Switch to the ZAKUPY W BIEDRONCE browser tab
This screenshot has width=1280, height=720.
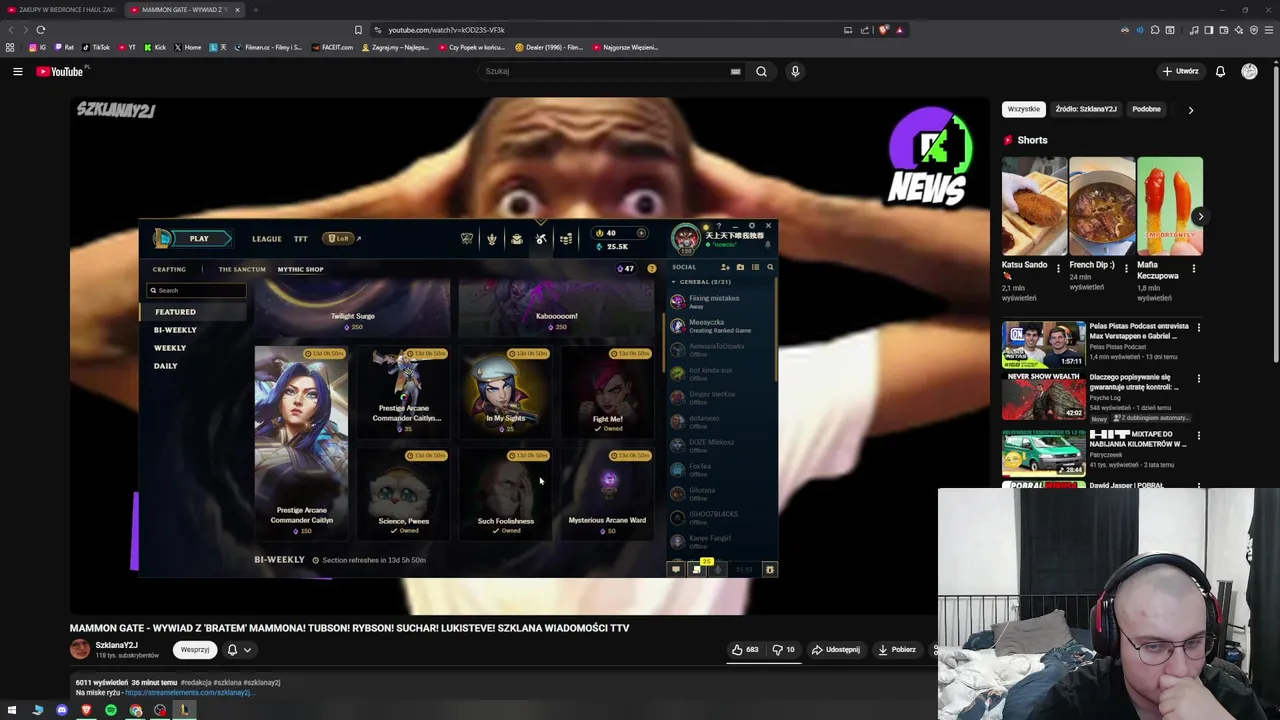[x=62, y=10]
